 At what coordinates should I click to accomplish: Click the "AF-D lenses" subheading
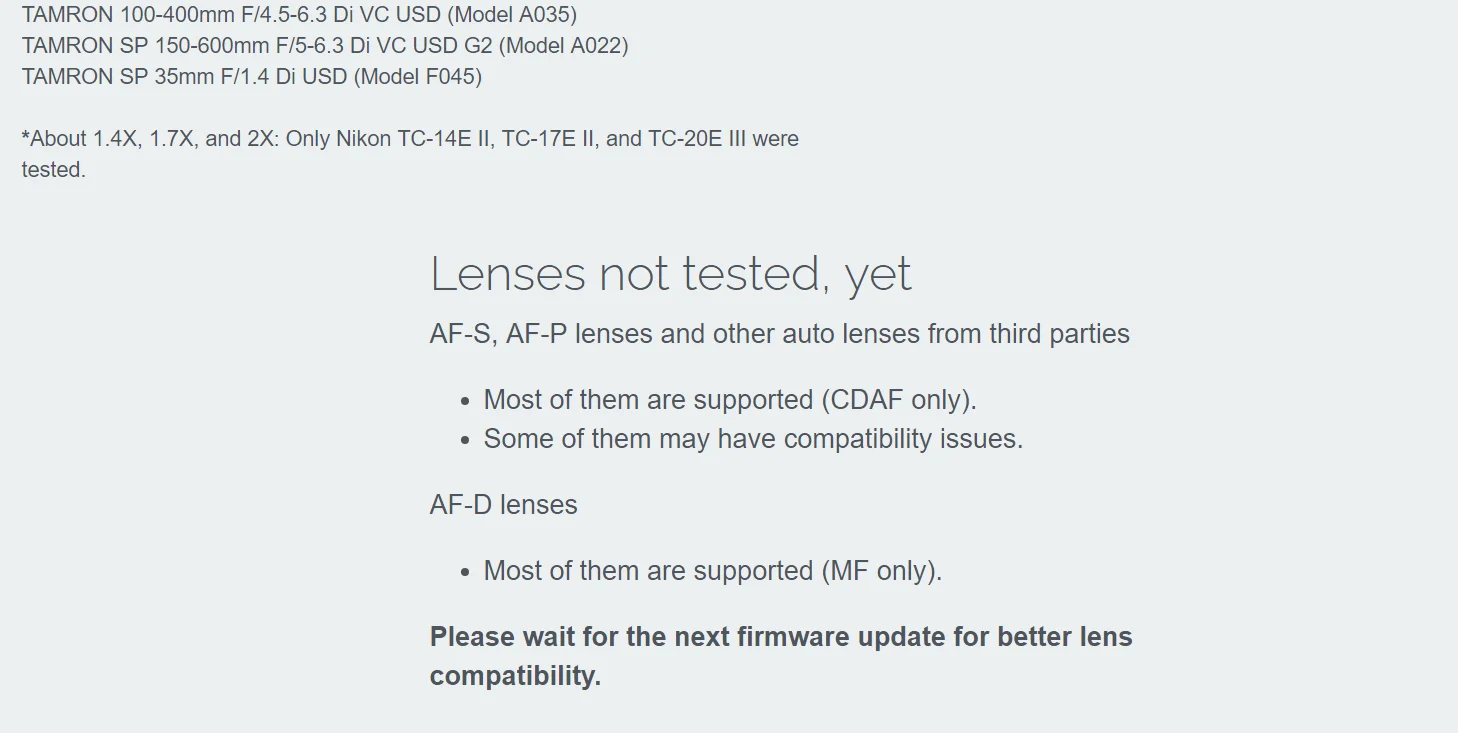[503, 505]
